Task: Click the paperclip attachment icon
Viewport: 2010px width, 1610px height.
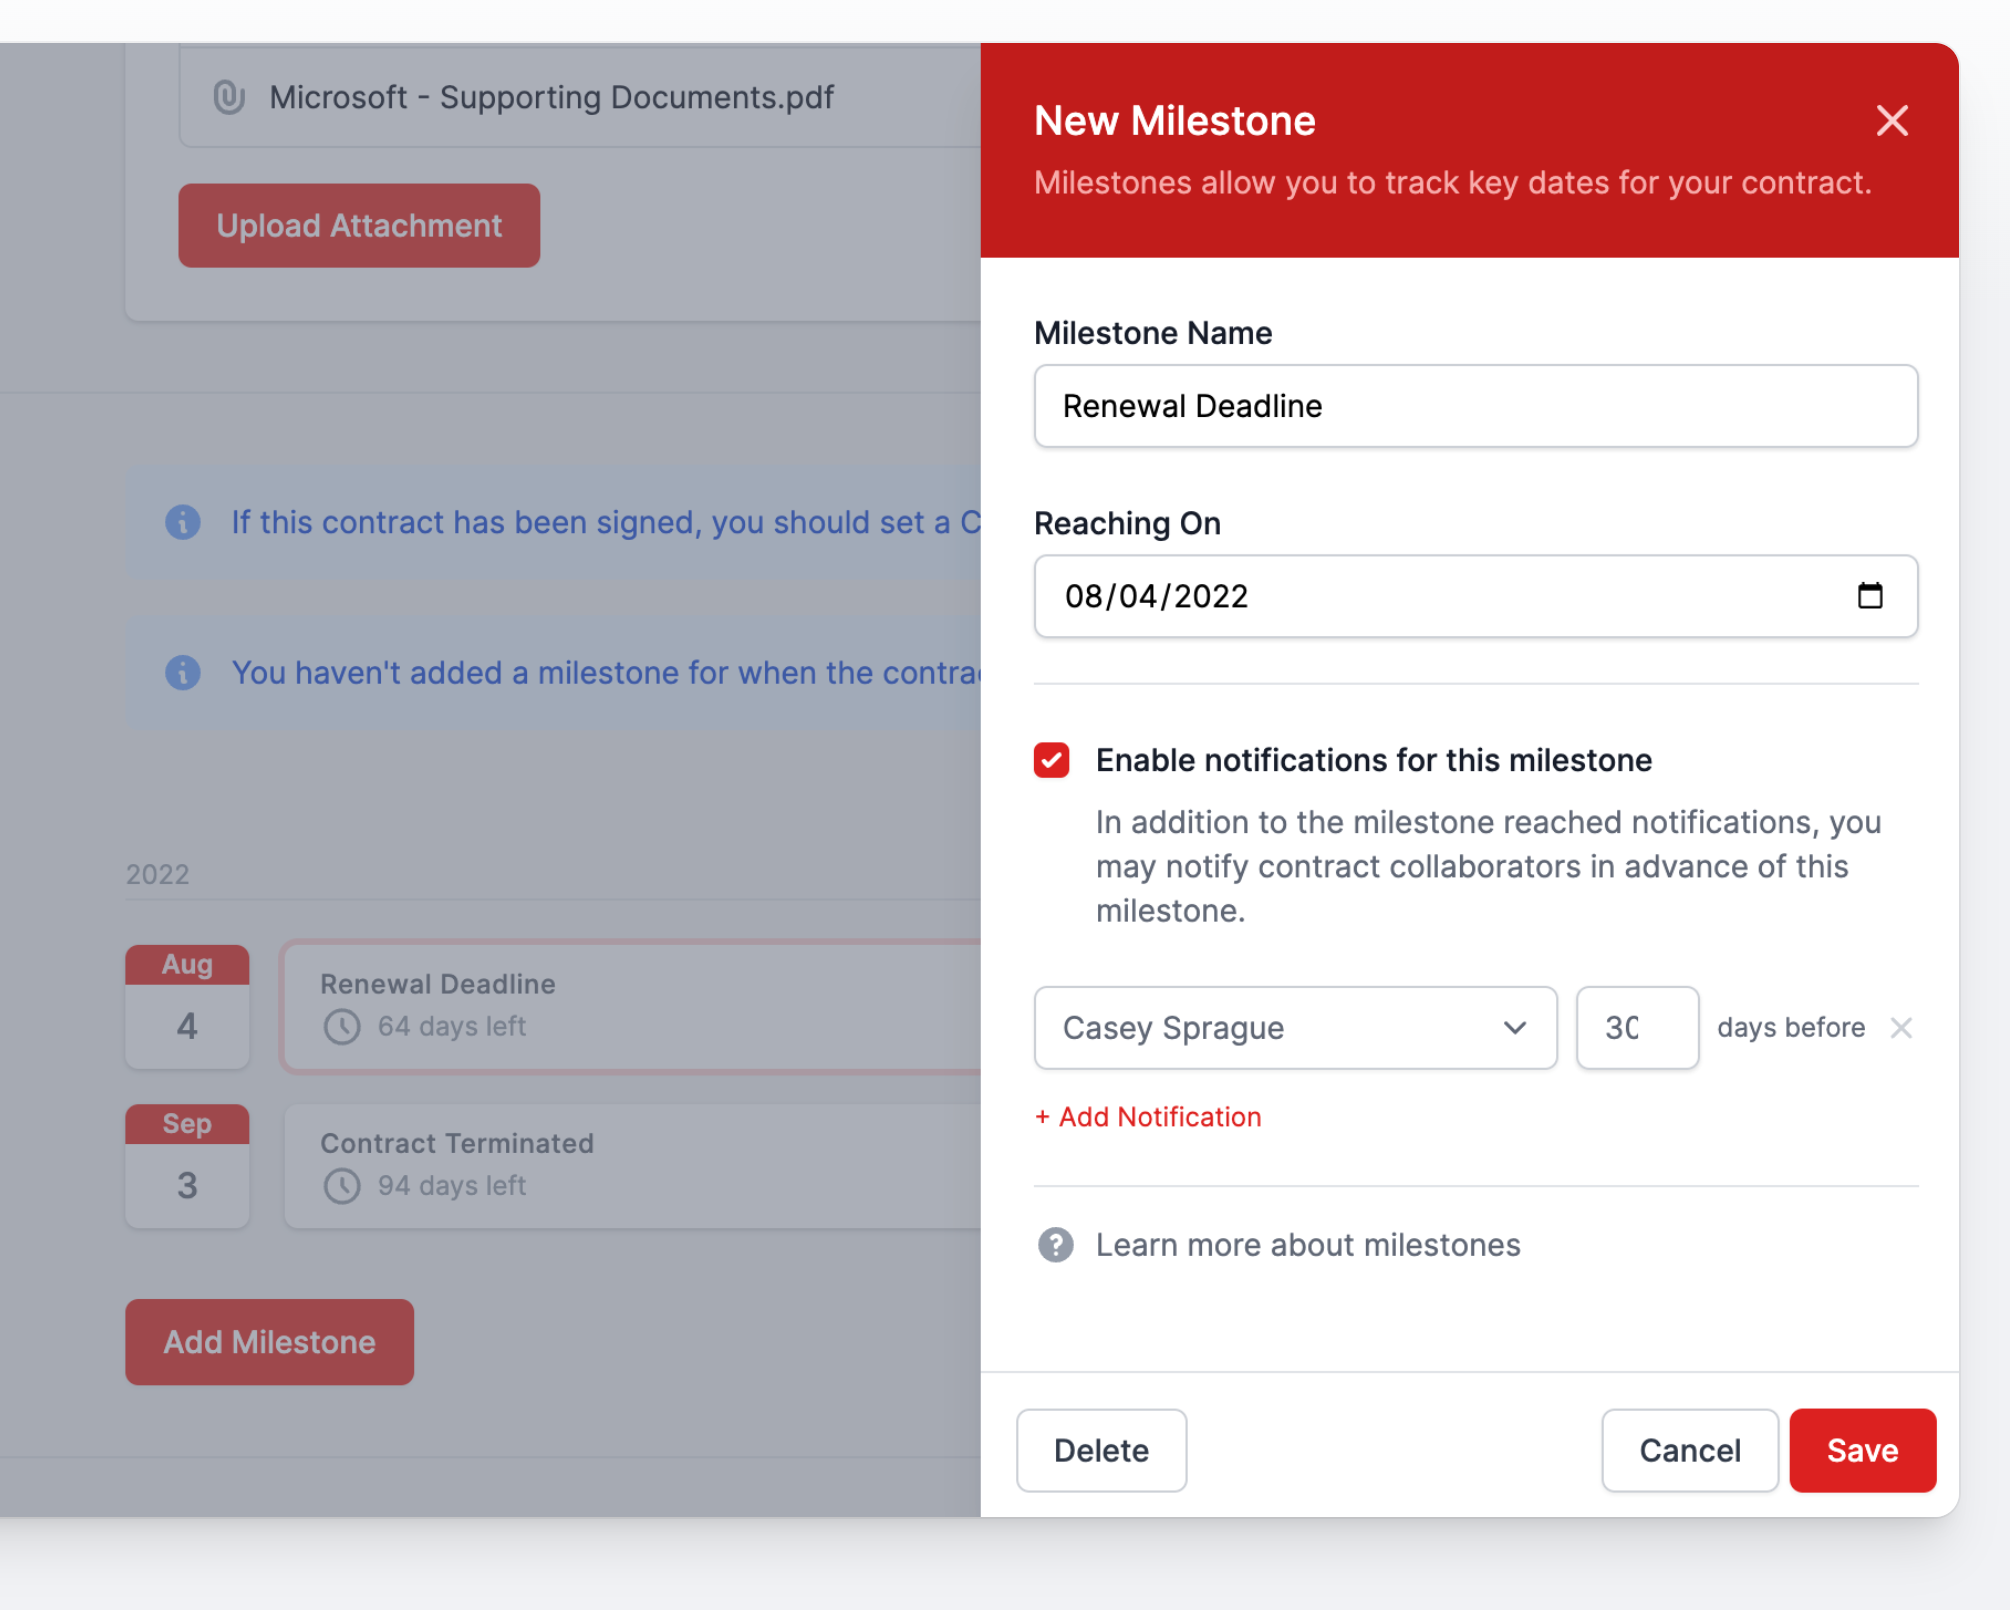Action: click(x=229, y=97)
